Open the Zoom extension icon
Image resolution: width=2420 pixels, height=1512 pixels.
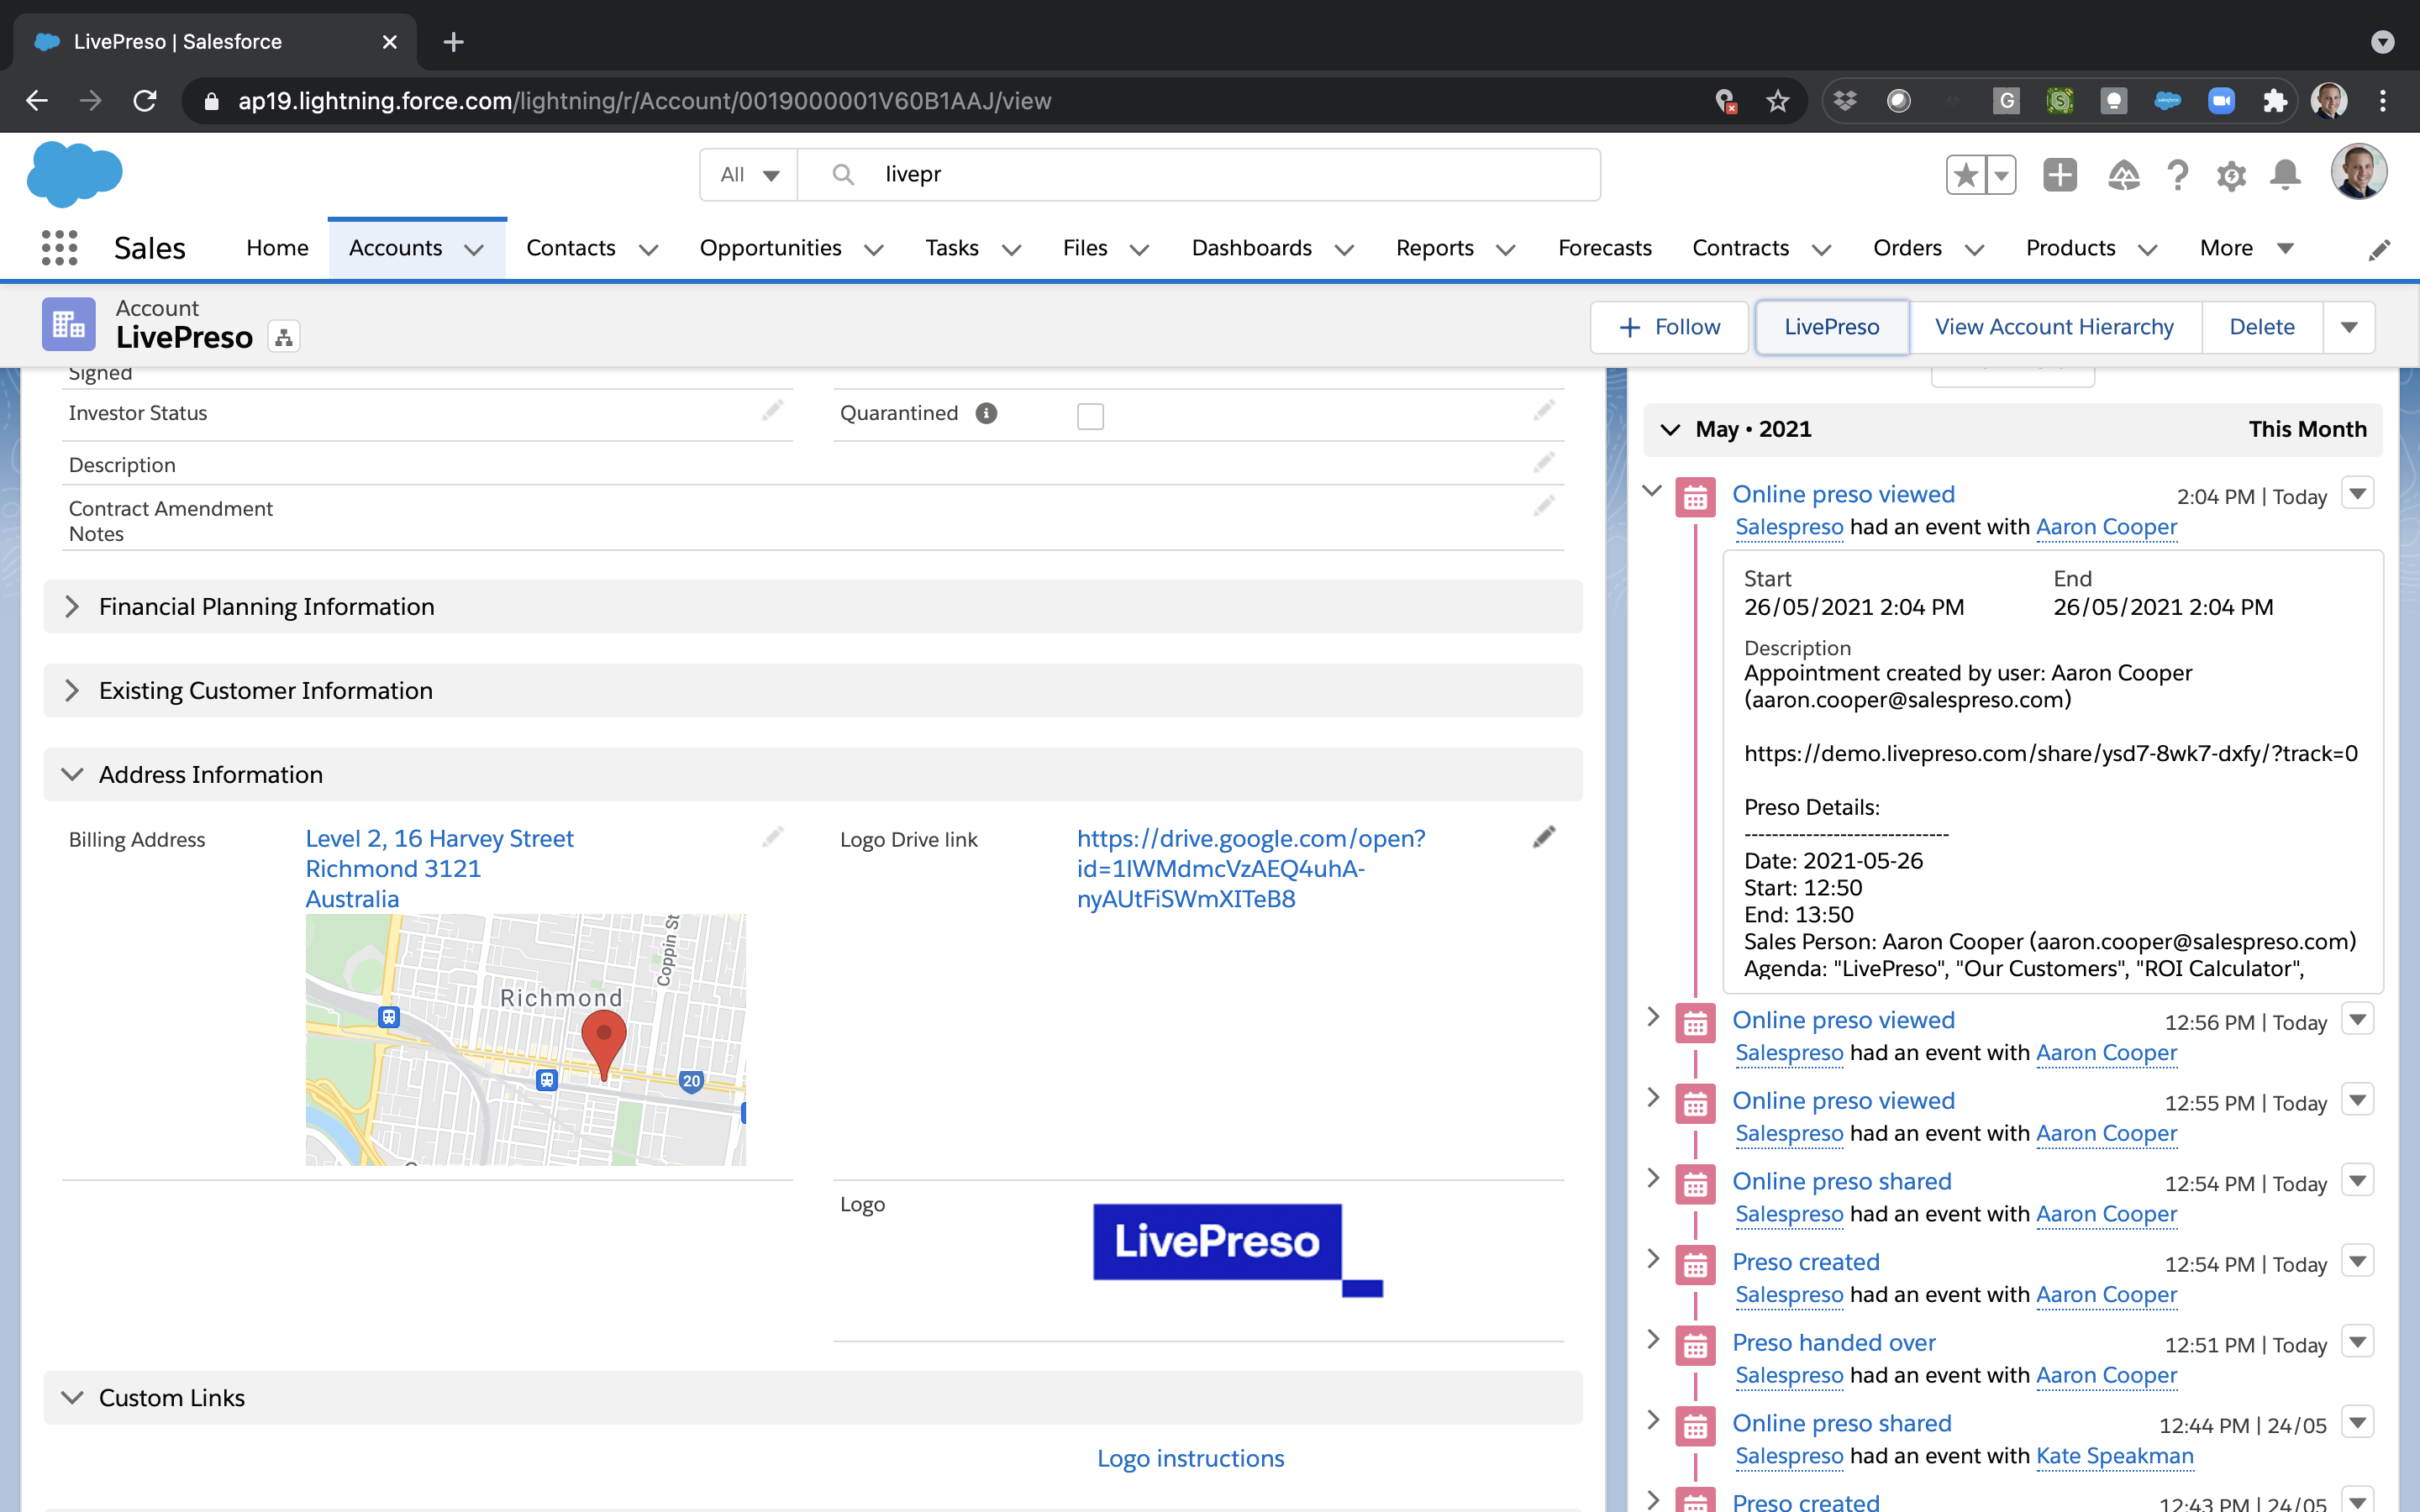[x=2221, y=101]
